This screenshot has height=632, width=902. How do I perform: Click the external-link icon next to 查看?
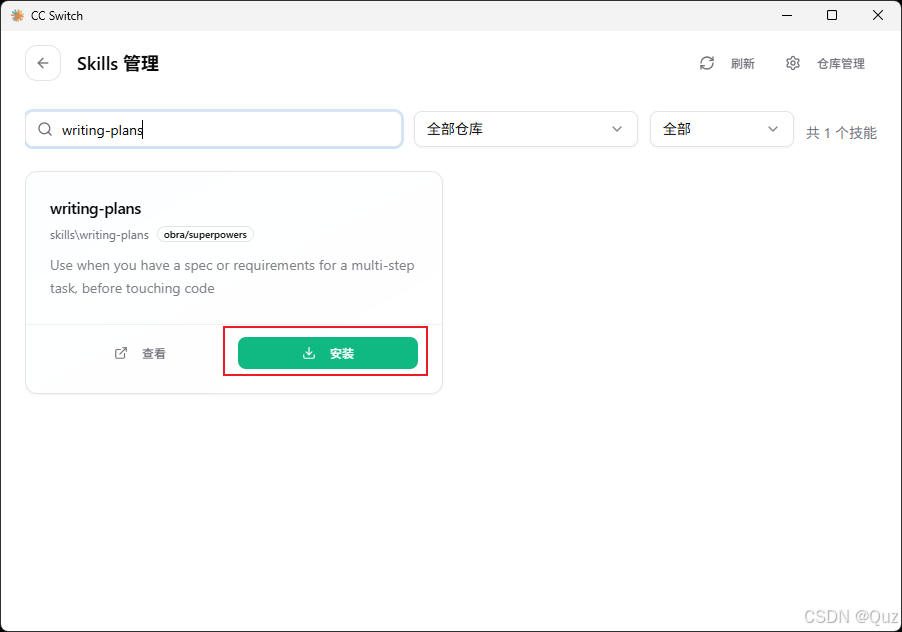[120, 353]
